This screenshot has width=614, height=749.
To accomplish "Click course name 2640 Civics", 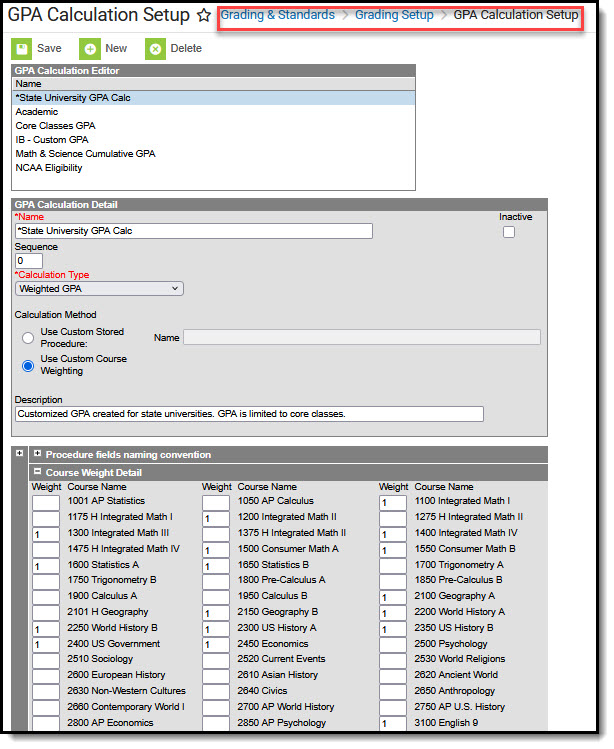I will coord(263,692).
